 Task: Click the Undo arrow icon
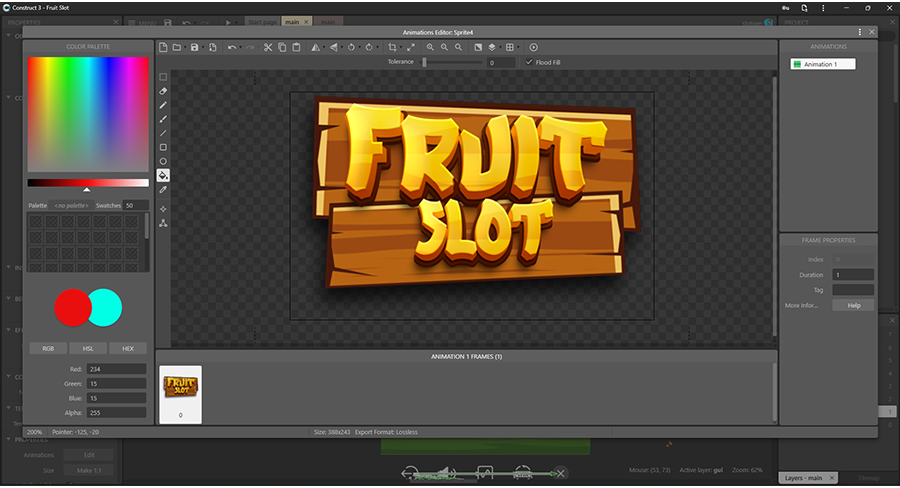pos(232,47)
